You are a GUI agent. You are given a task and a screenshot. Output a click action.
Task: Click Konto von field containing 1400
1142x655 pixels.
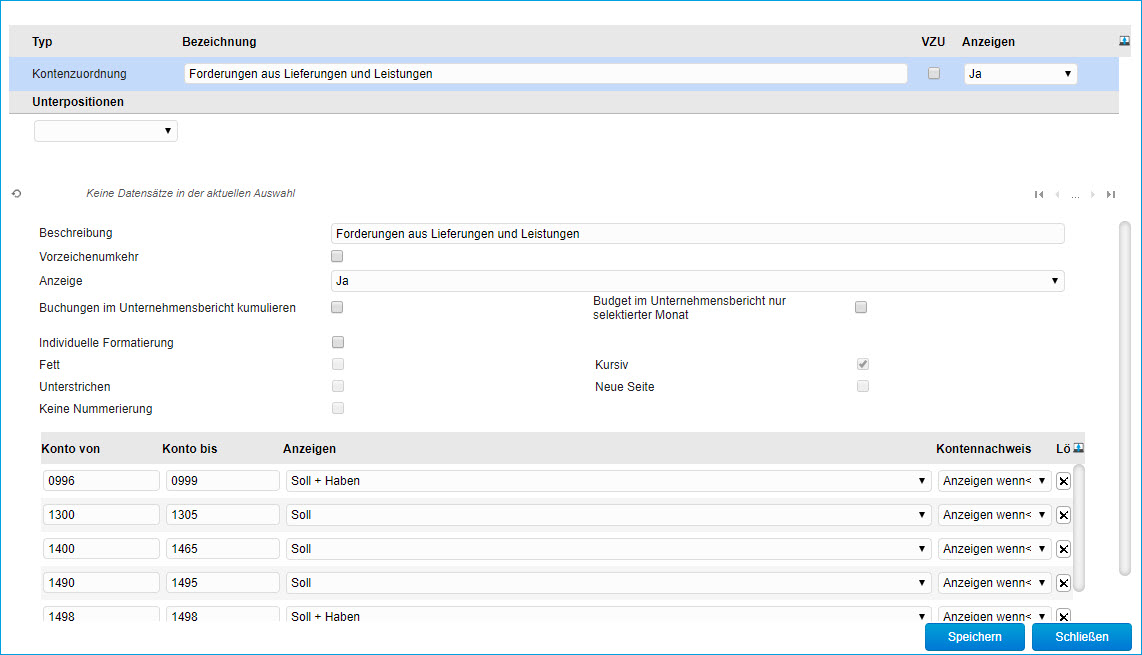coord(101,549)
